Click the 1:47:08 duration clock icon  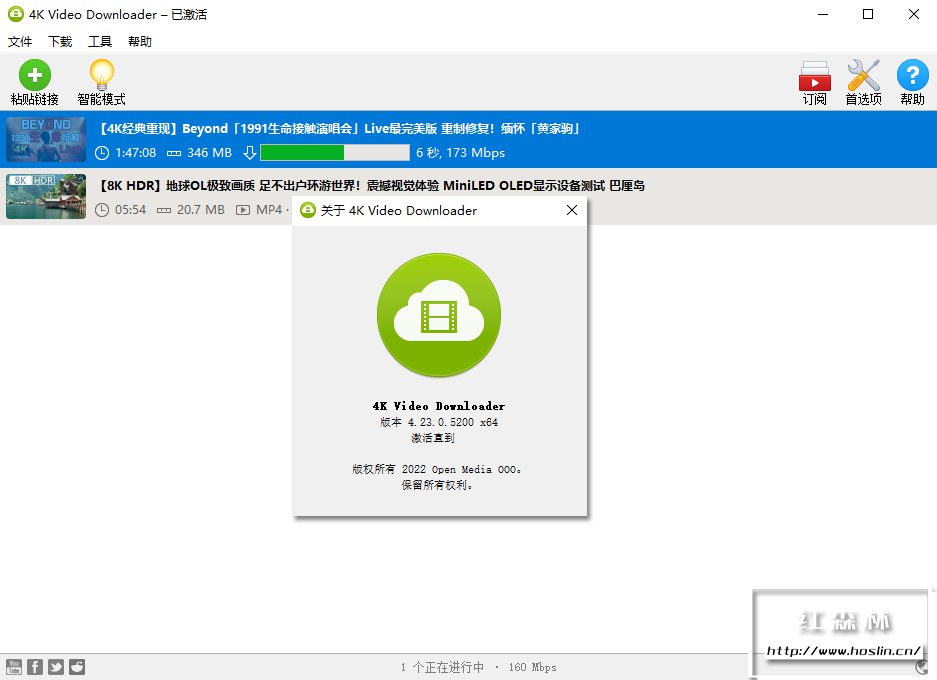pos(102,153)
